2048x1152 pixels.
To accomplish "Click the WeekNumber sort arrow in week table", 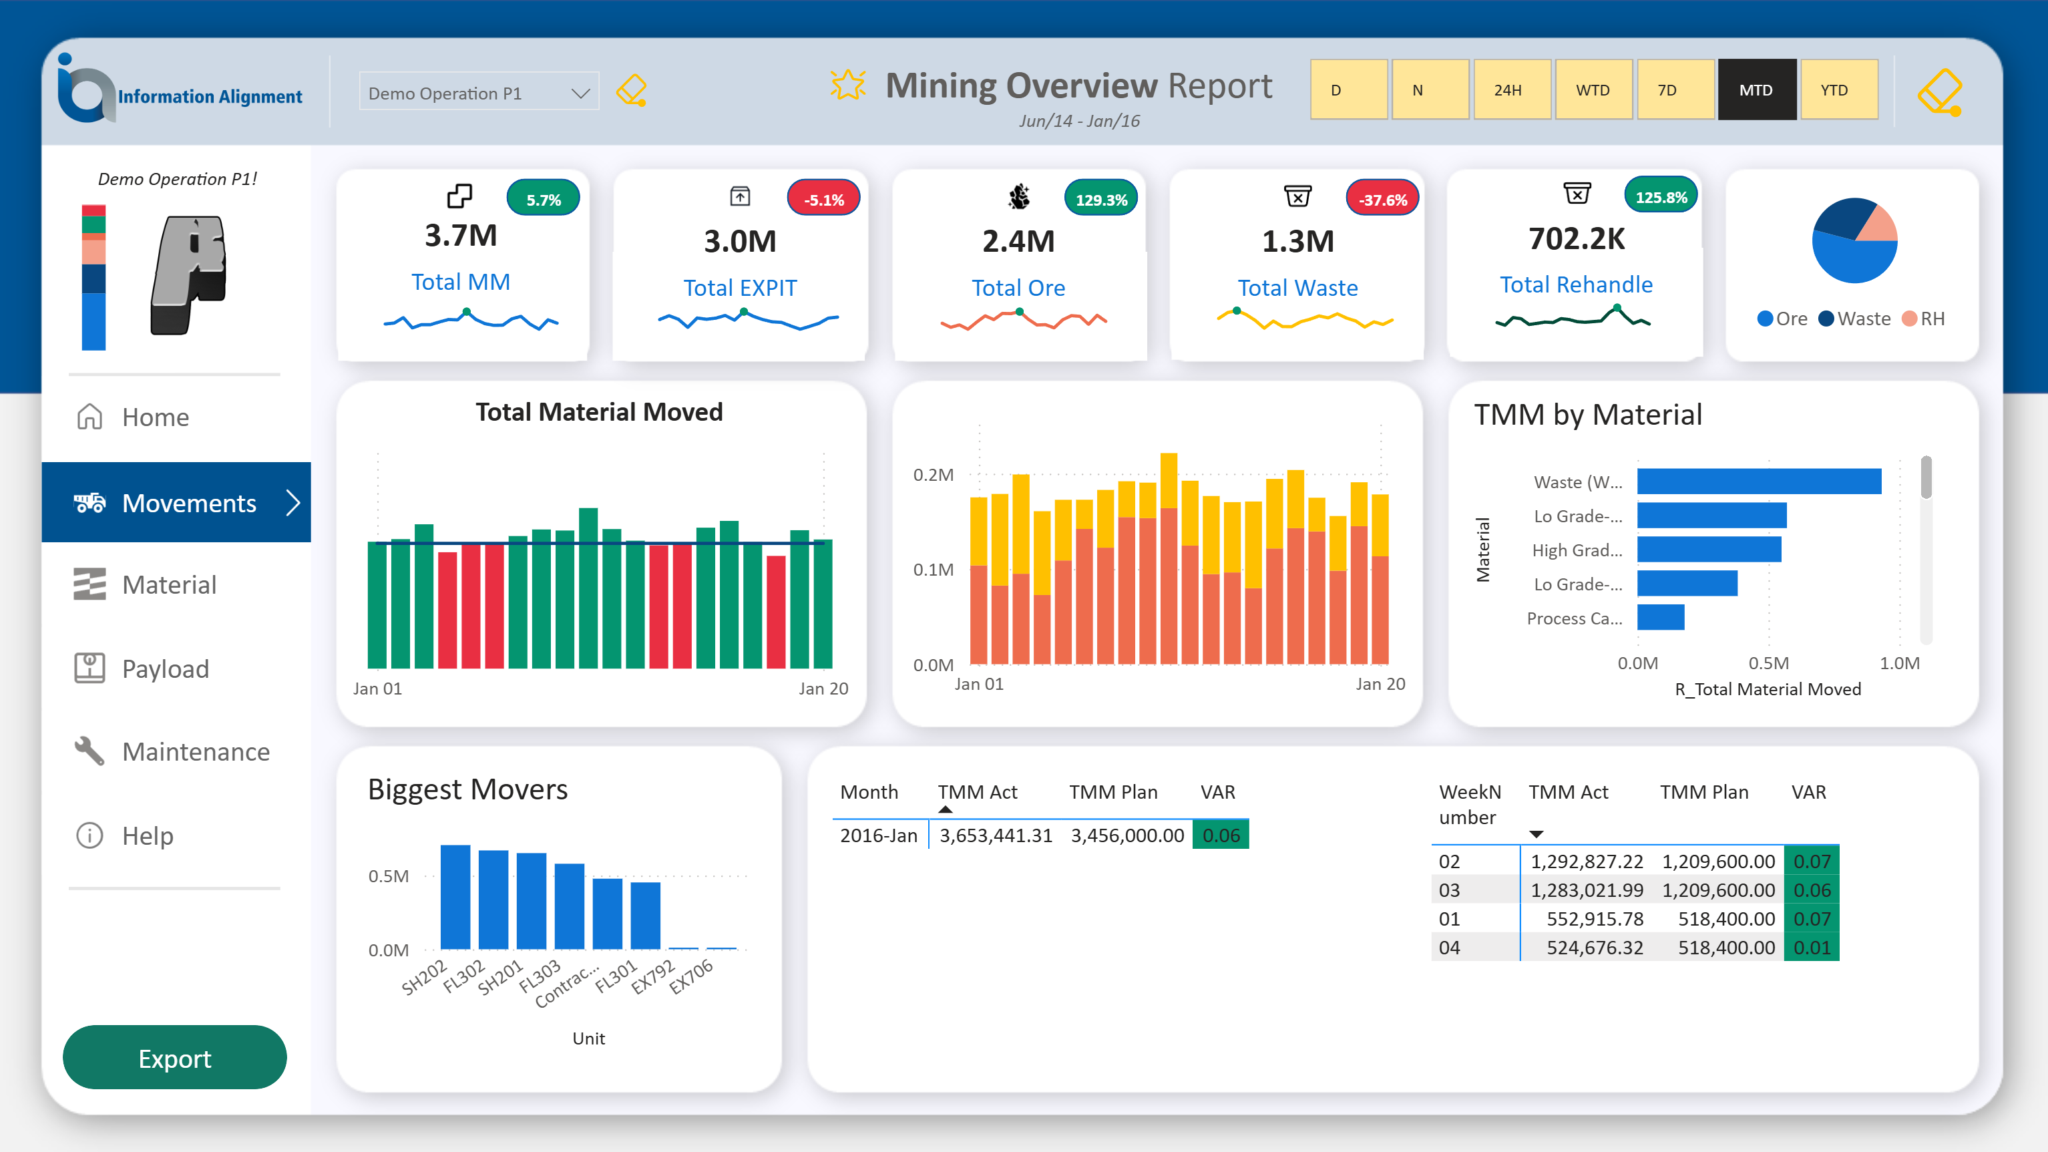I will tap(1536, 834).
